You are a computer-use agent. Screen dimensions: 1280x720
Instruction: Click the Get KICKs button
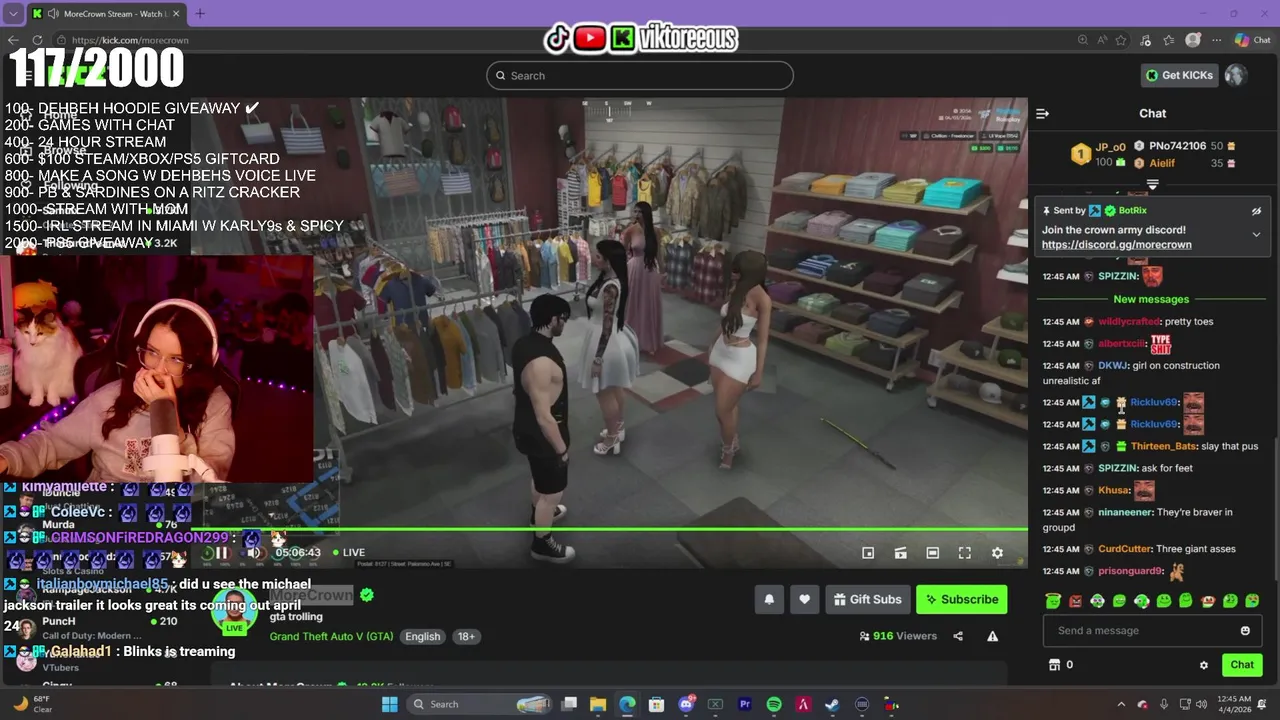1180,75
